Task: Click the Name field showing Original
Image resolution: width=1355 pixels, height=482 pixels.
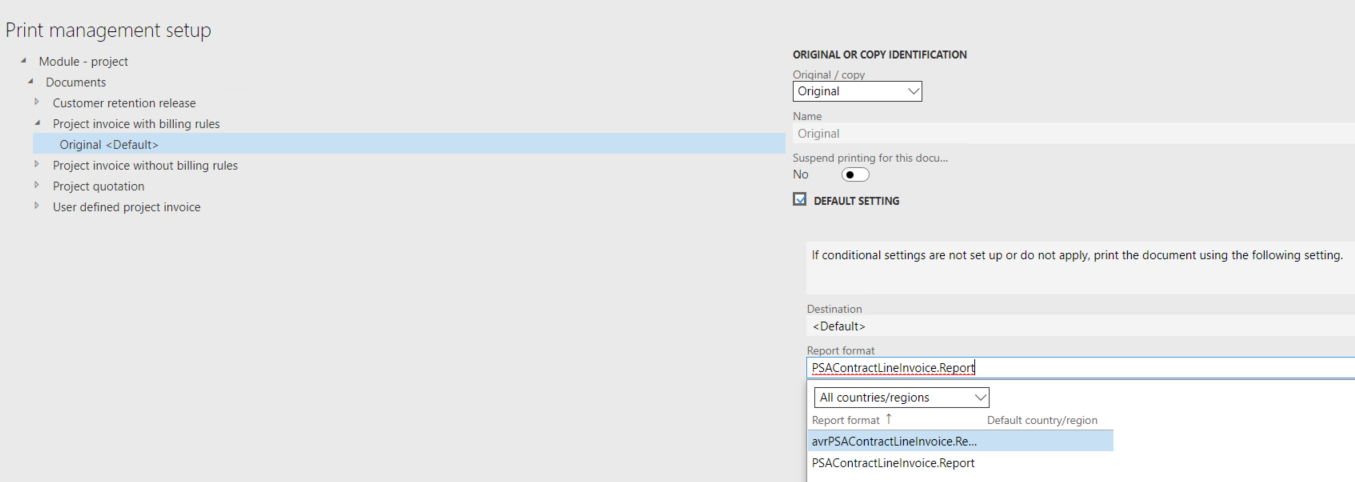Action: pos(1074,133)
